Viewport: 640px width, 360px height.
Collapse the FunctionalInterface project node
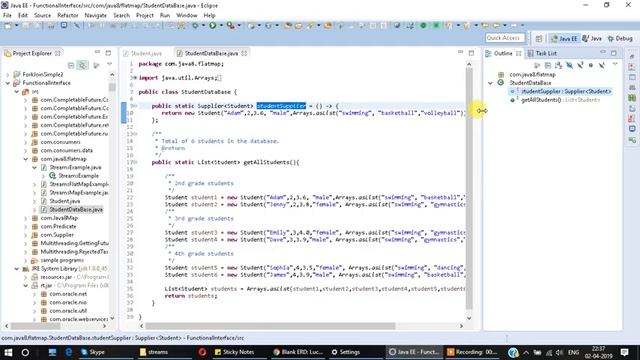pos(8,83)
